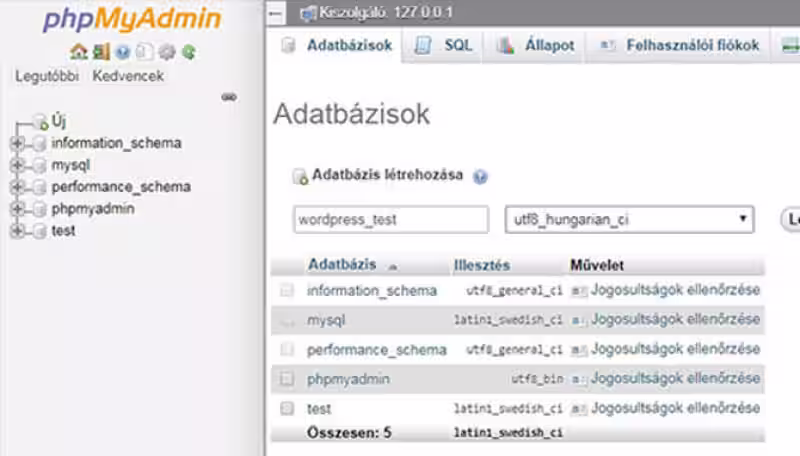Image resolution: width=800 pixels, height=456 pixels.
Task: Sort by Adatbázis column header
Action: click(342, 265)
